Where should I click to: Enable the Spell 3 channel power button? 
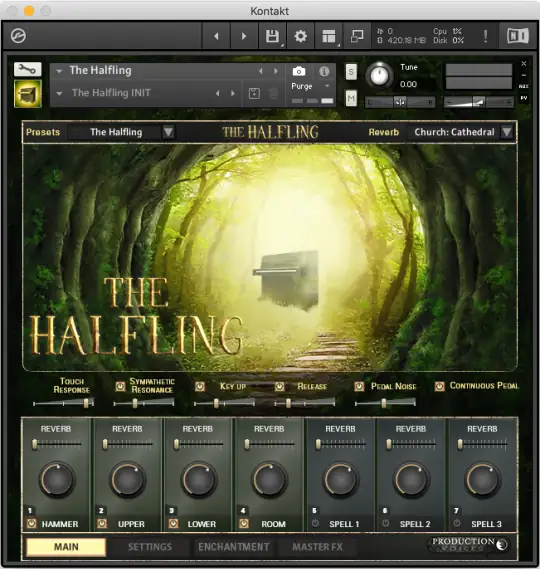point(457,523)
